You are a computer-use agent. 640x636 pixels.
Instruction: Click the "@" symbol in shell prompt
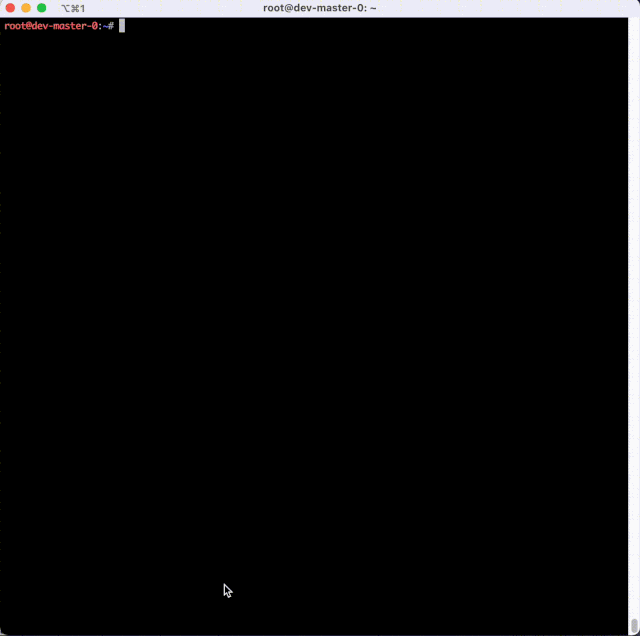tap(32, 25)
